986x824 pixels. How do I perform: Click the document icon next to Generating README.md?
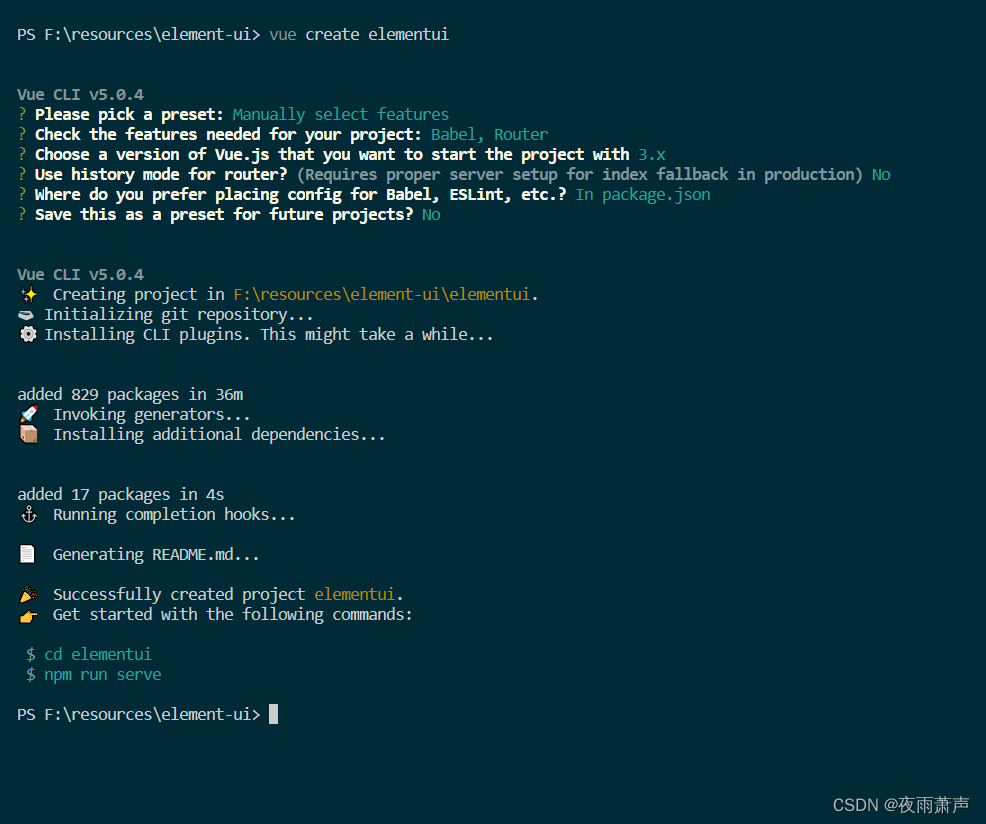point(27,554)
